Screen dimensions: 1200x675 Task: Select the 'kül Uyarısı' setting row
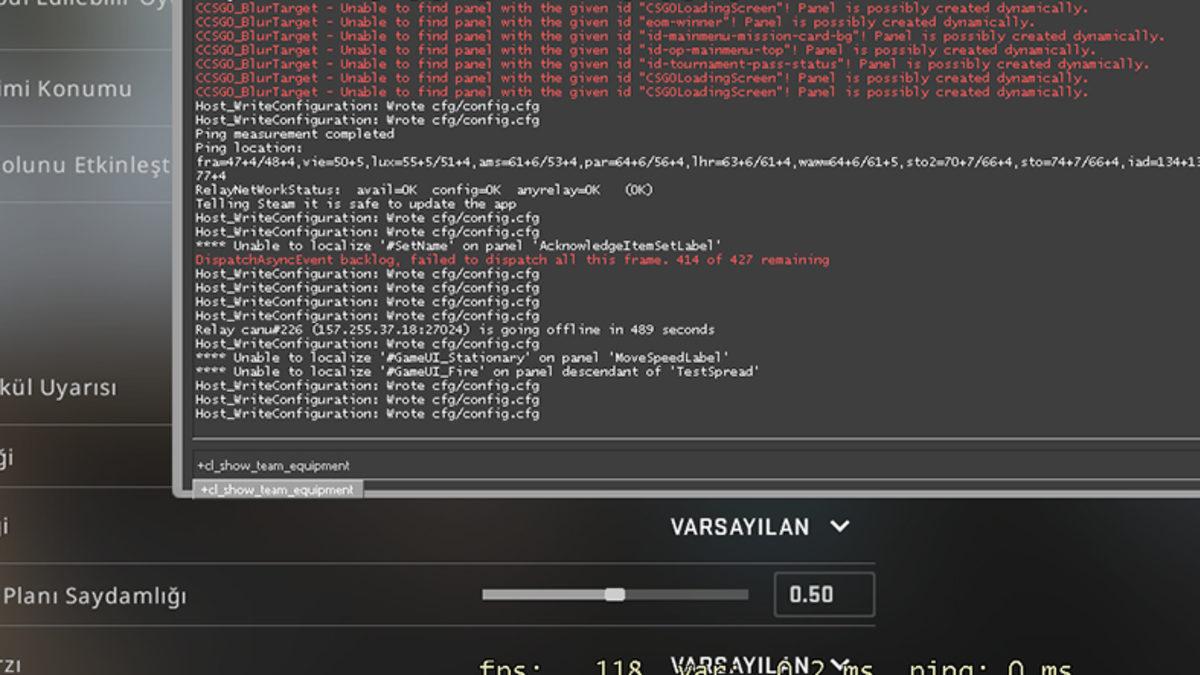[60, 388]
